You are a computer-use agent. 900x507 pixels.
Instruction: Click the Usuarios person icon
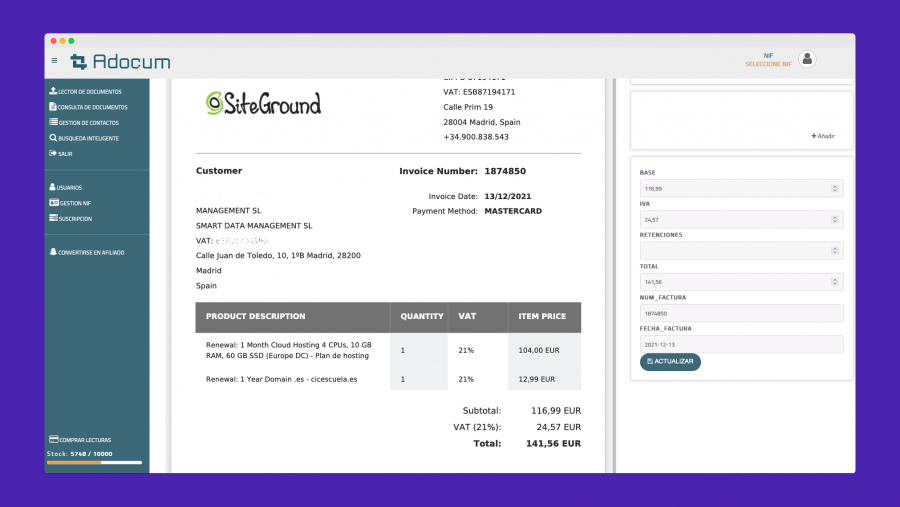52,187
